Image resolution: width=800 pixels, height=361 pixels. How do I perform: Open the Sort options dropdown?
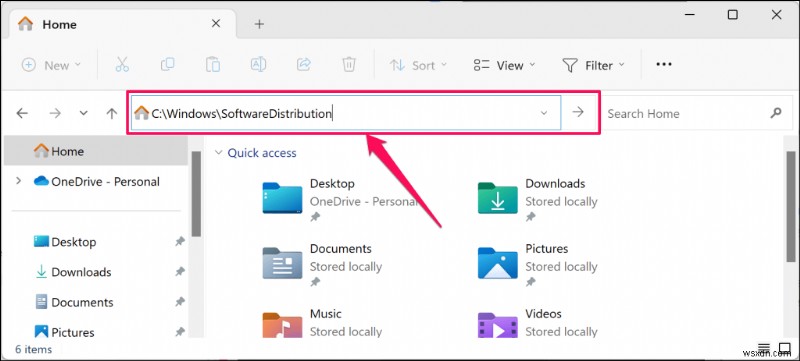418,65
